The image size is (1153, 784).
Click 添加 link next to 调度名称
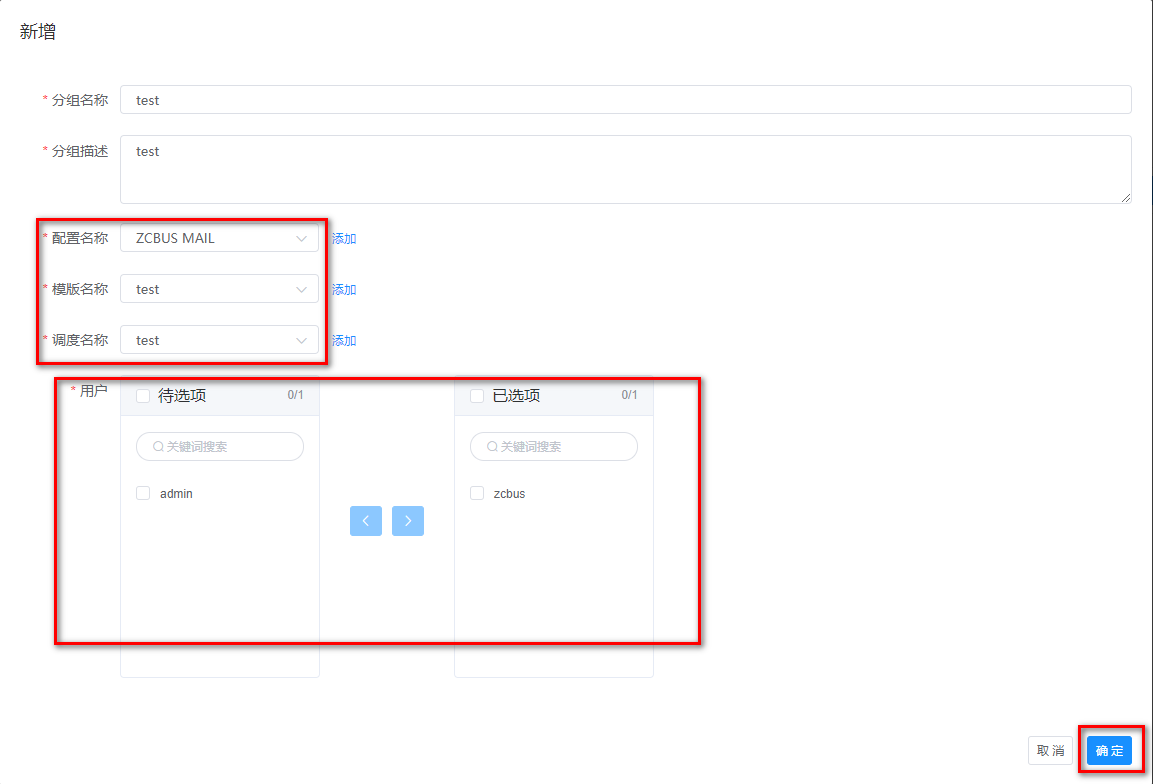344,341
